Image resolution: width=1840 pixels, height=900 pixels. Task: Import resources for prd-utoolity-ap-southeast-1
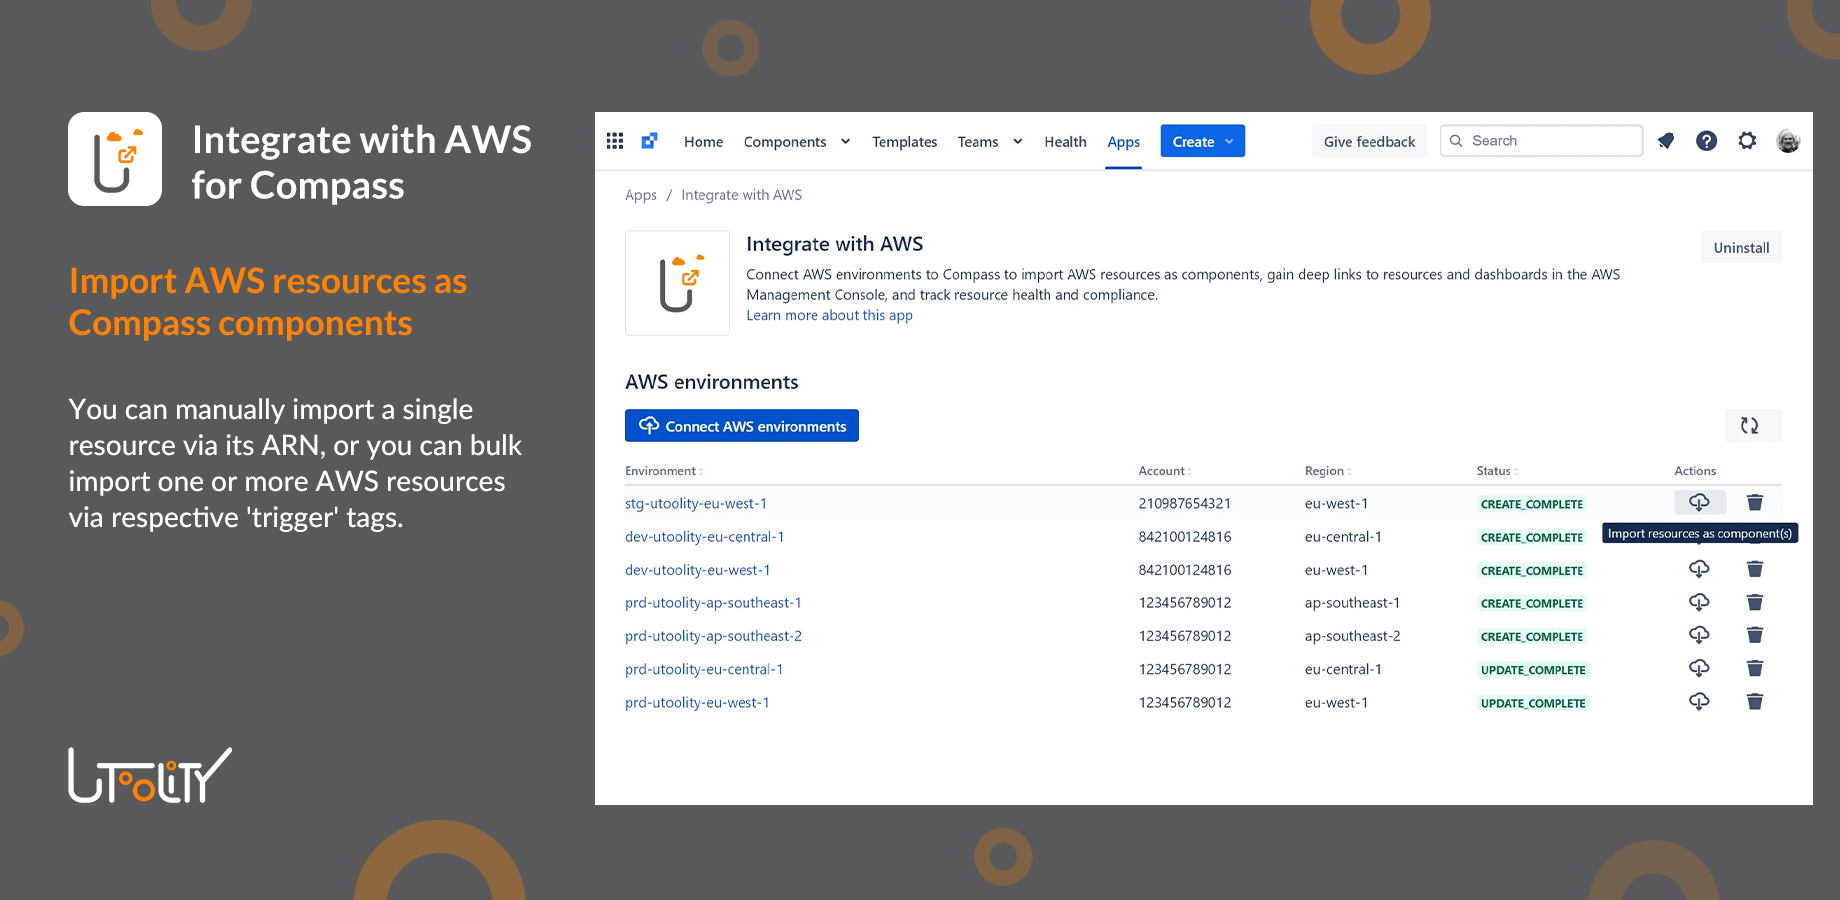pyautogui.click(x=1699, y=602)
